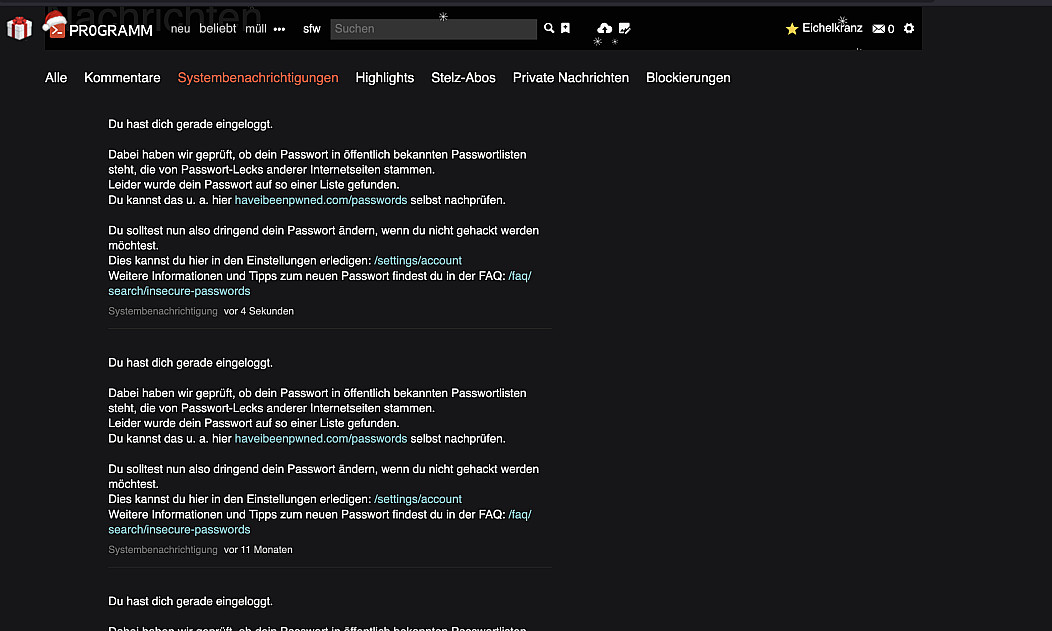Image resolution: width=1052 pixels, height=631 pixels.
Task: Open the Stelz-Abos tab
Action: [x=463, y=77]
